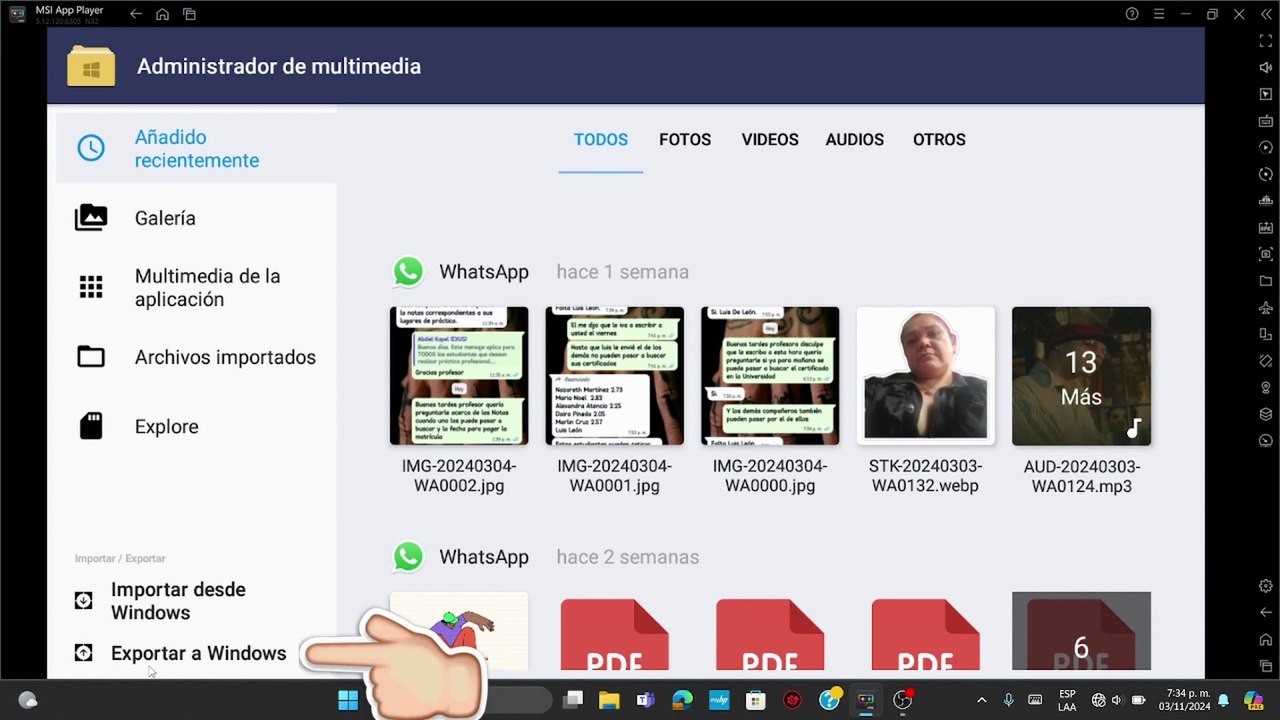1280x720 pixels.
Task: Open the weather widget on the taskbar
Action: coord(27,700)
